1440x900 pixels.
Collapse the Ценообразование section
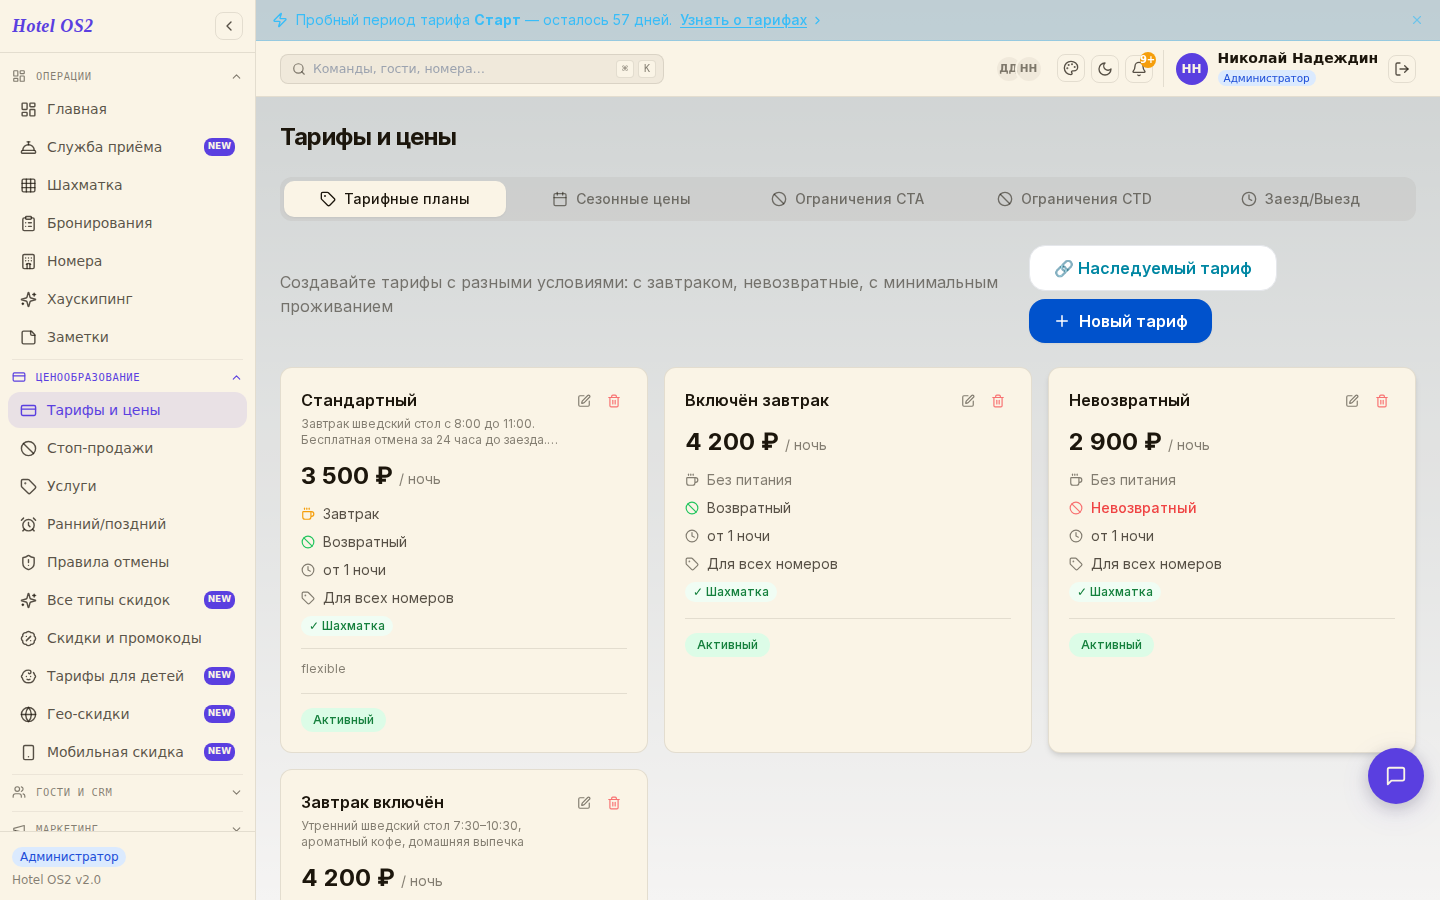click(236, 378)
